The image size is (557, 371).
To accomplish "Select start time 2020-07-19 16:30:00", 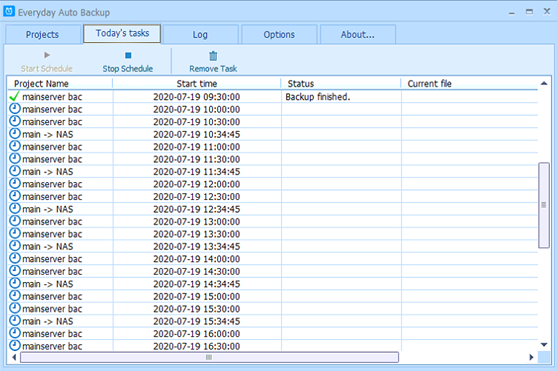I will [197, 346].
